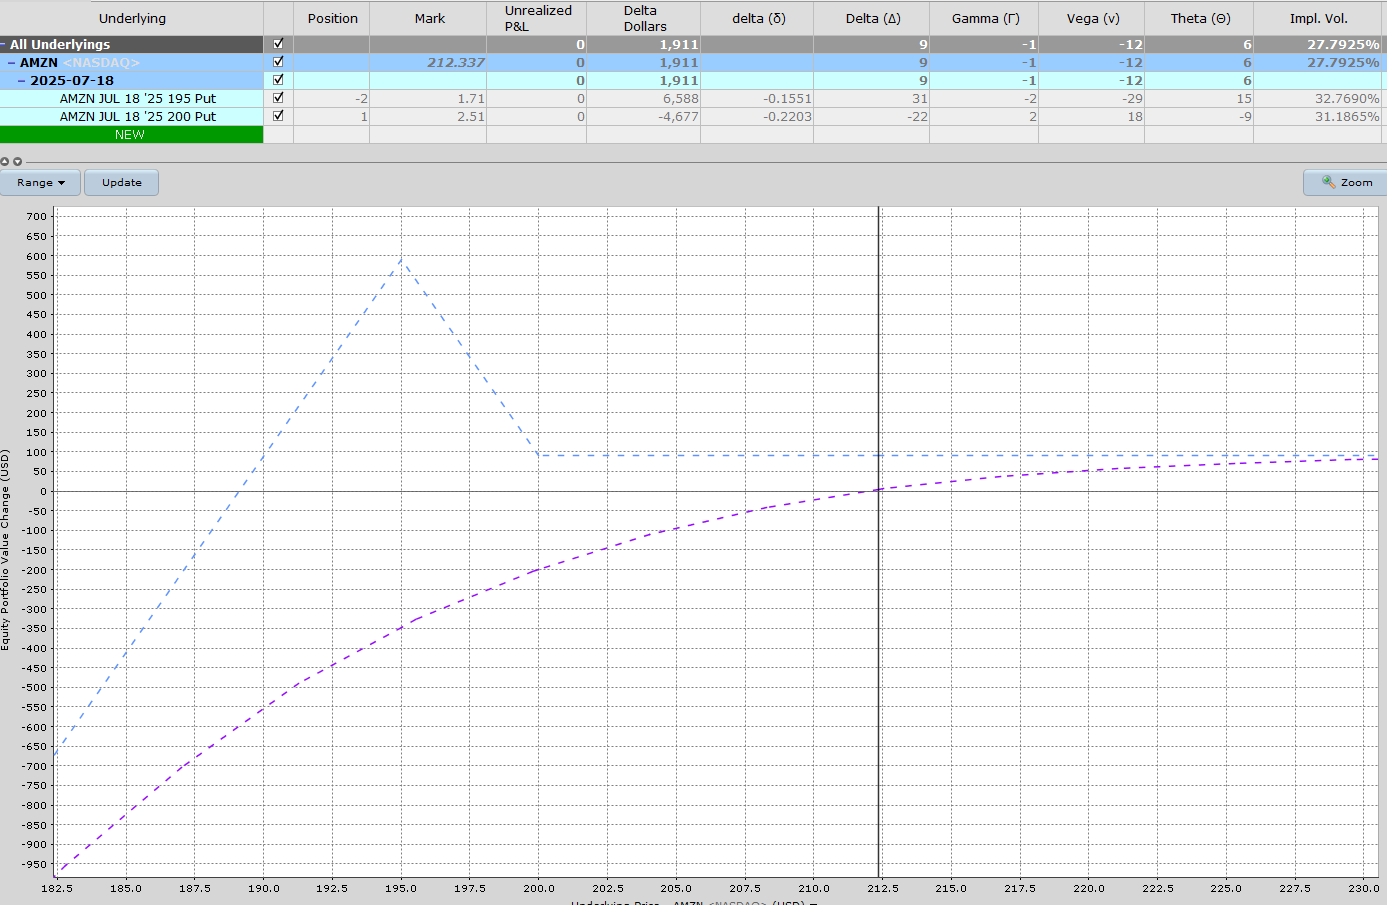Click the green NEW row button
This screenshot has height=905, width=1387.
[130, 134]
